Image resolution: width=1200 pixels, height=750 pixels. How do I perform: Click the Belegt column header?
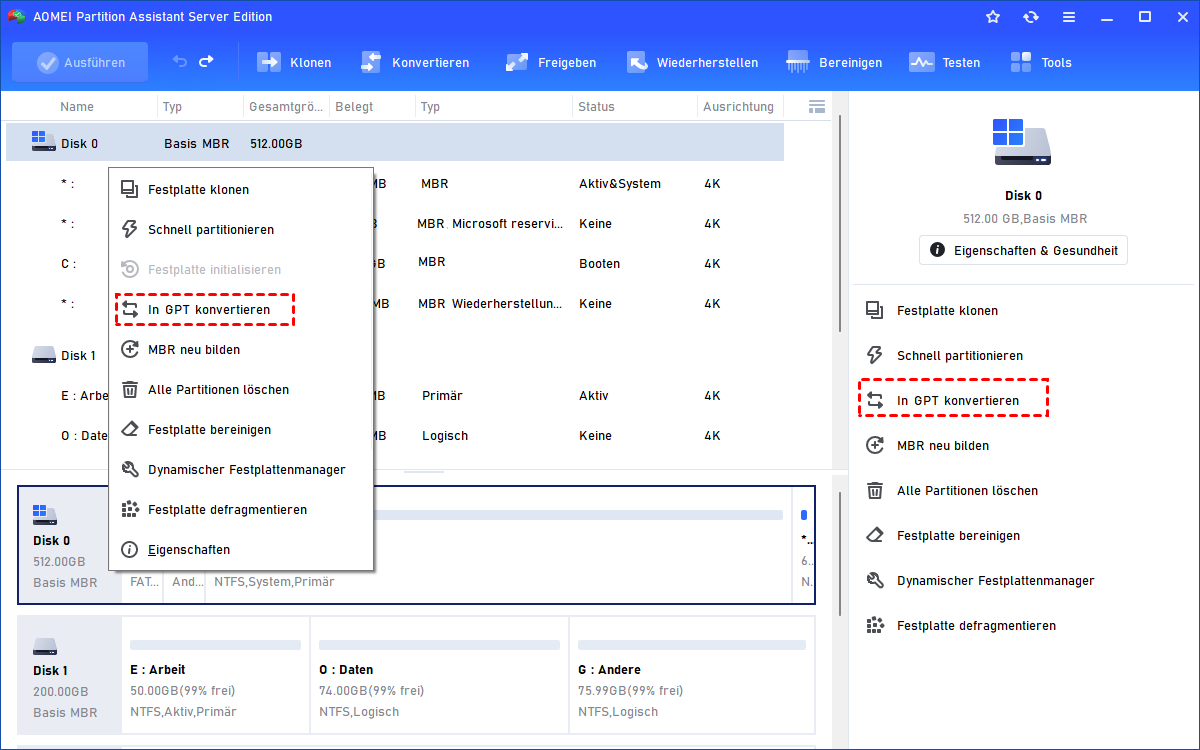coord(353,106)
